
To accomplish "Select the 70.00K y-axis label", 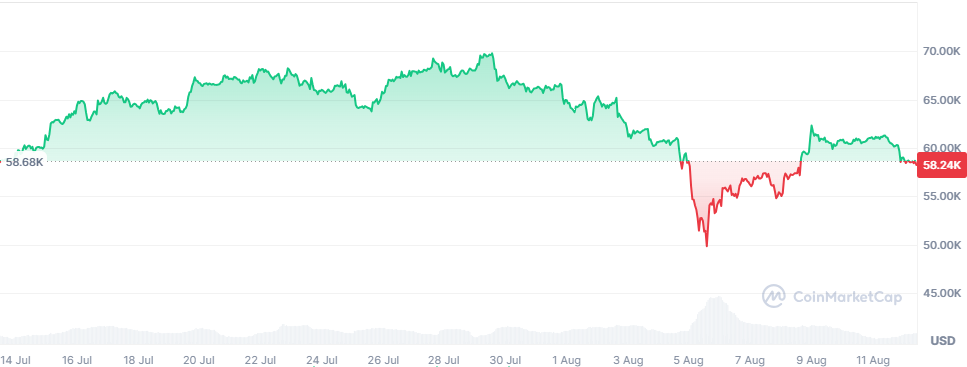I will tap(942, 51).
